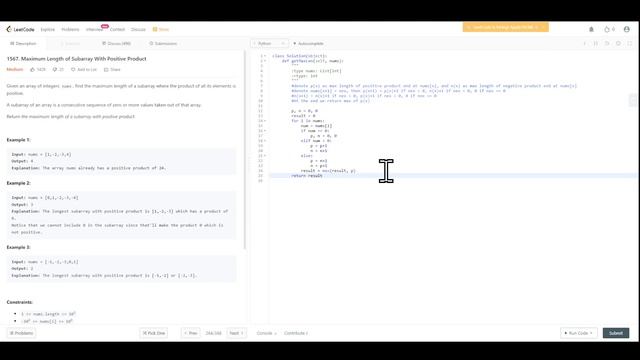Open Run Code dropdown arrow

(591, 333)
